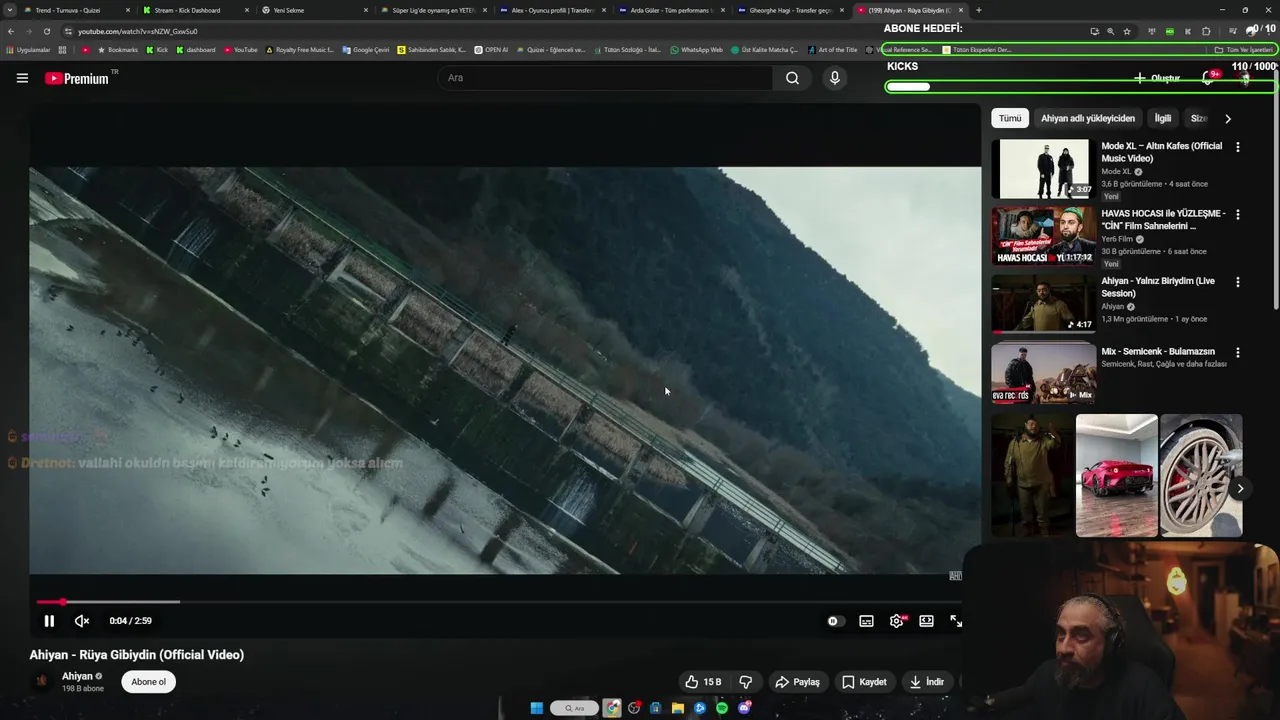Select the Tümü filter chip
The image size is (1280, 720).
[1010, 118]
